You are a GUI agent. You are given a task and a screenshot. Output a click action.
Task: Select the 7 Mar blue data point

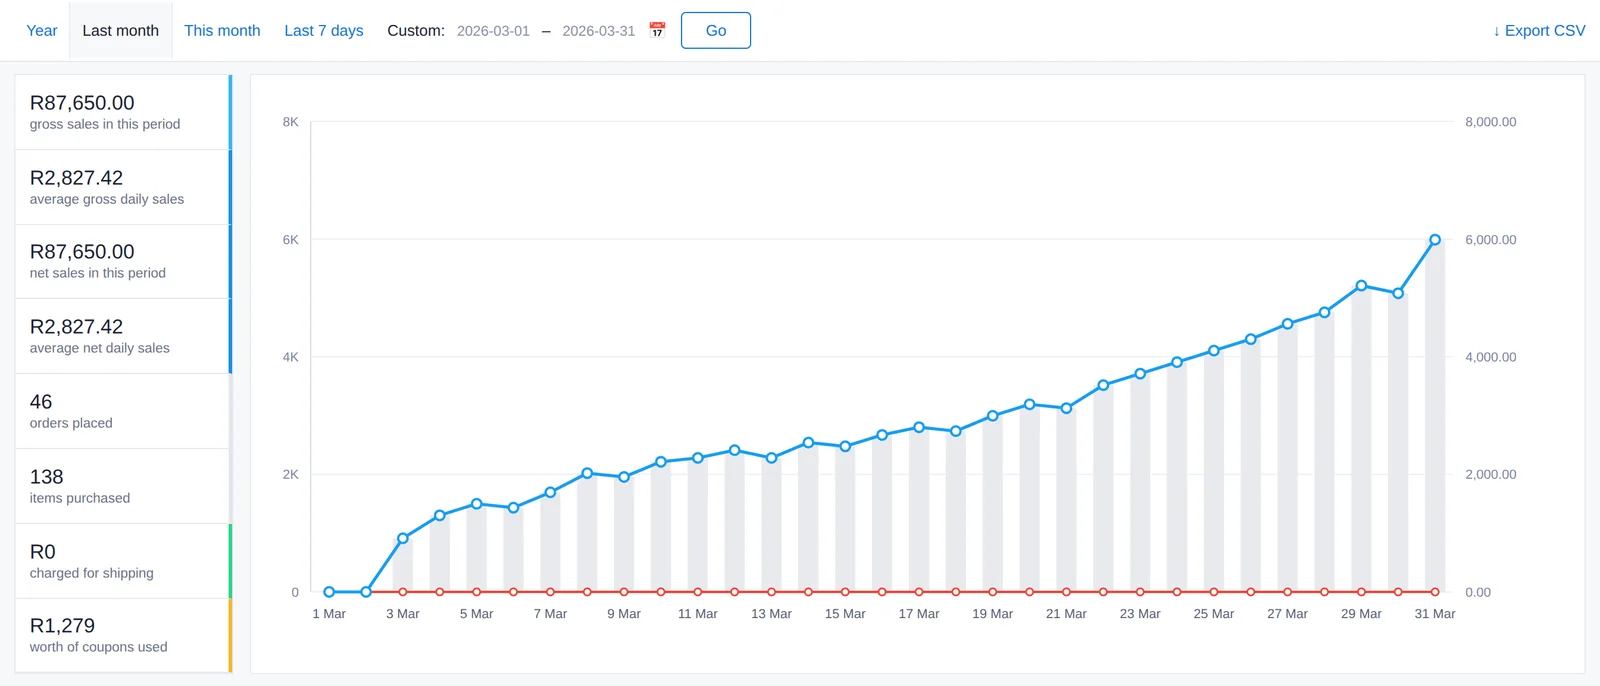point(550,492)
